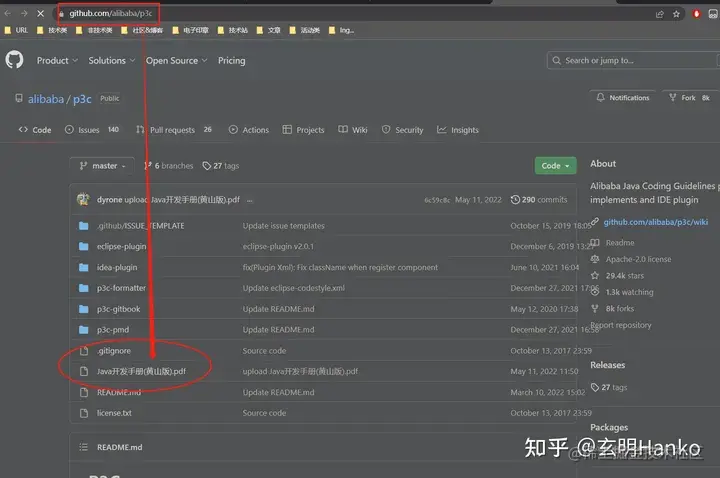Open the .gitignore file
Viewport: 720px width, 478px height.
tap(113, 351)
